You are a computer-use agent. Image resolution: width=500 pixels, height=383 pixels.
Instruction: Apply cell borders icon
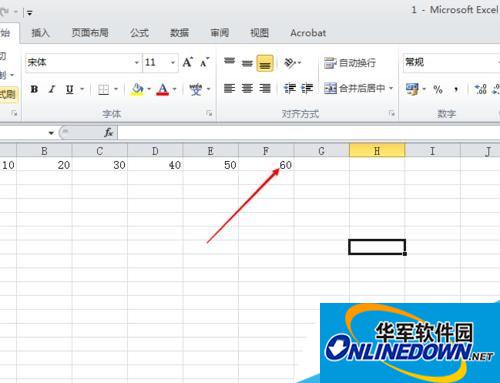point(103,89)
